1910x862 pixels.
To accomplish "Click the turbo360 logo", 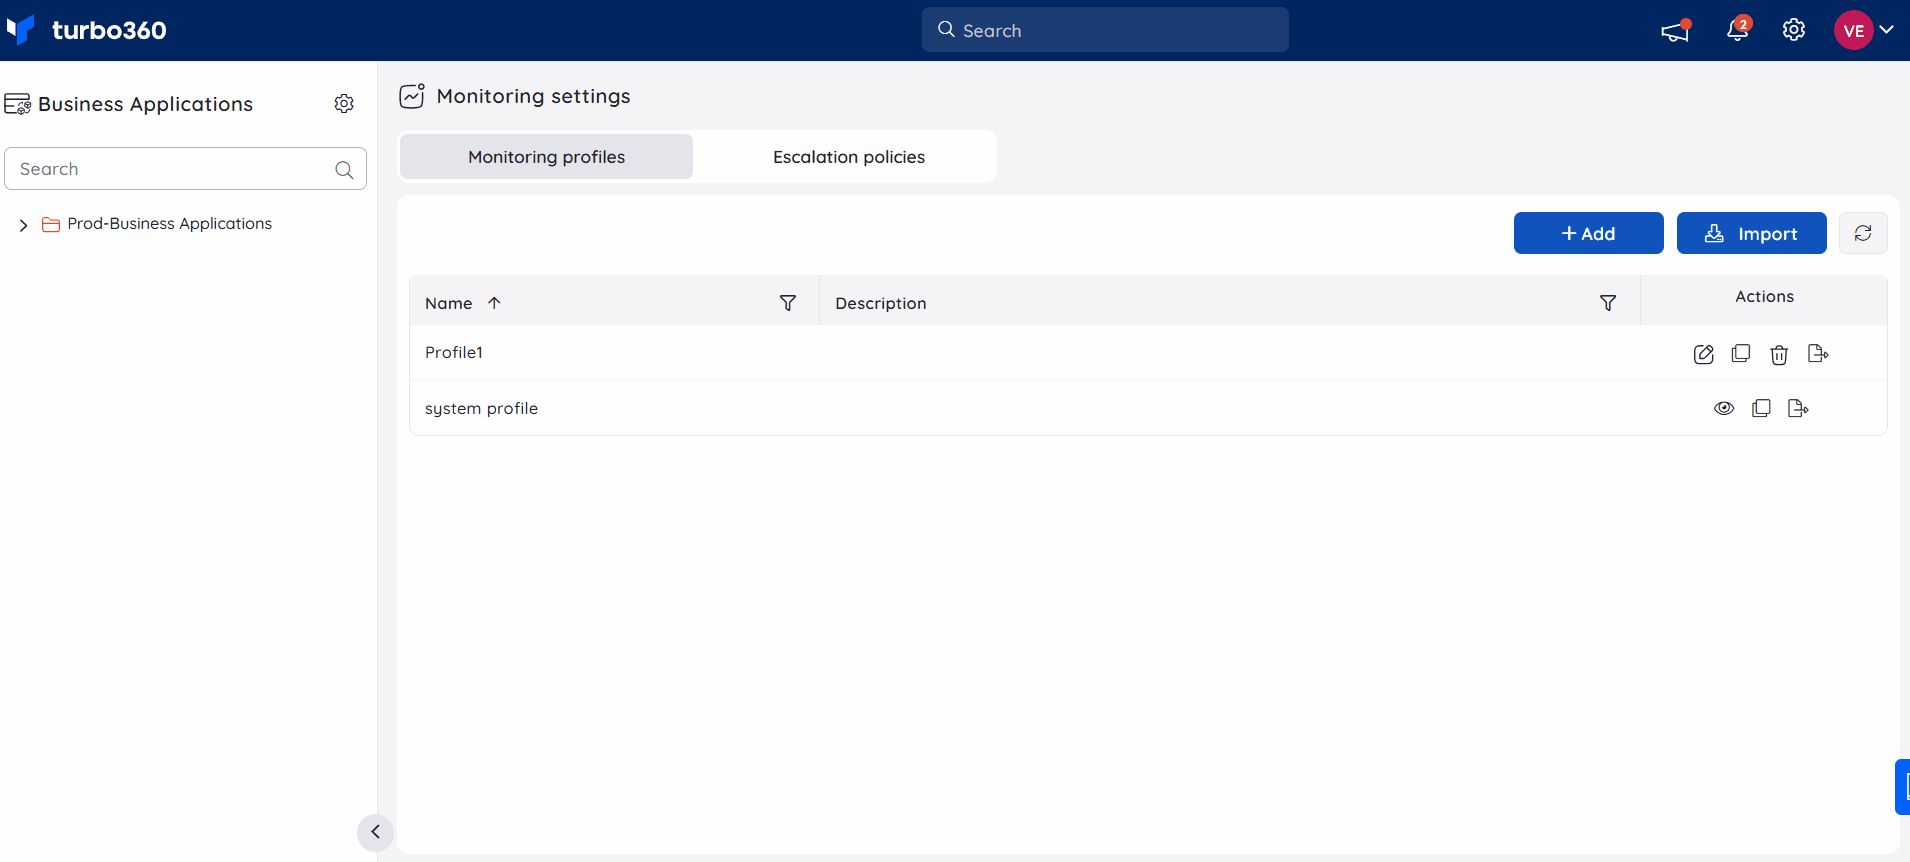I will (86, 30).
